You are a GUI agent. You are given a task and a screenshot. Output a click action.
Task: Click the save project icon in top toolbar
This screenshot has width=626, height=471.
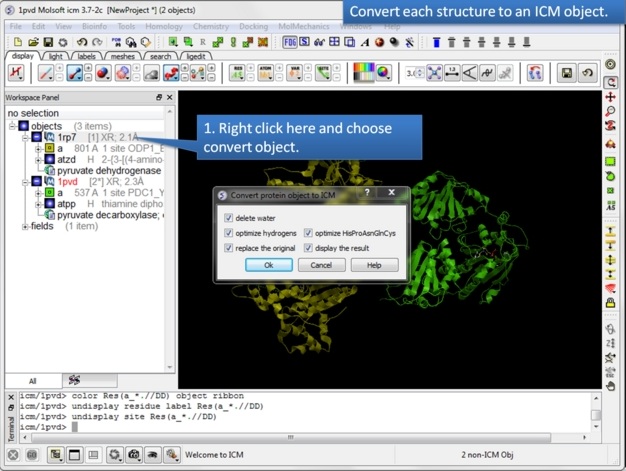pyautogui.click(x=47, y=42)
